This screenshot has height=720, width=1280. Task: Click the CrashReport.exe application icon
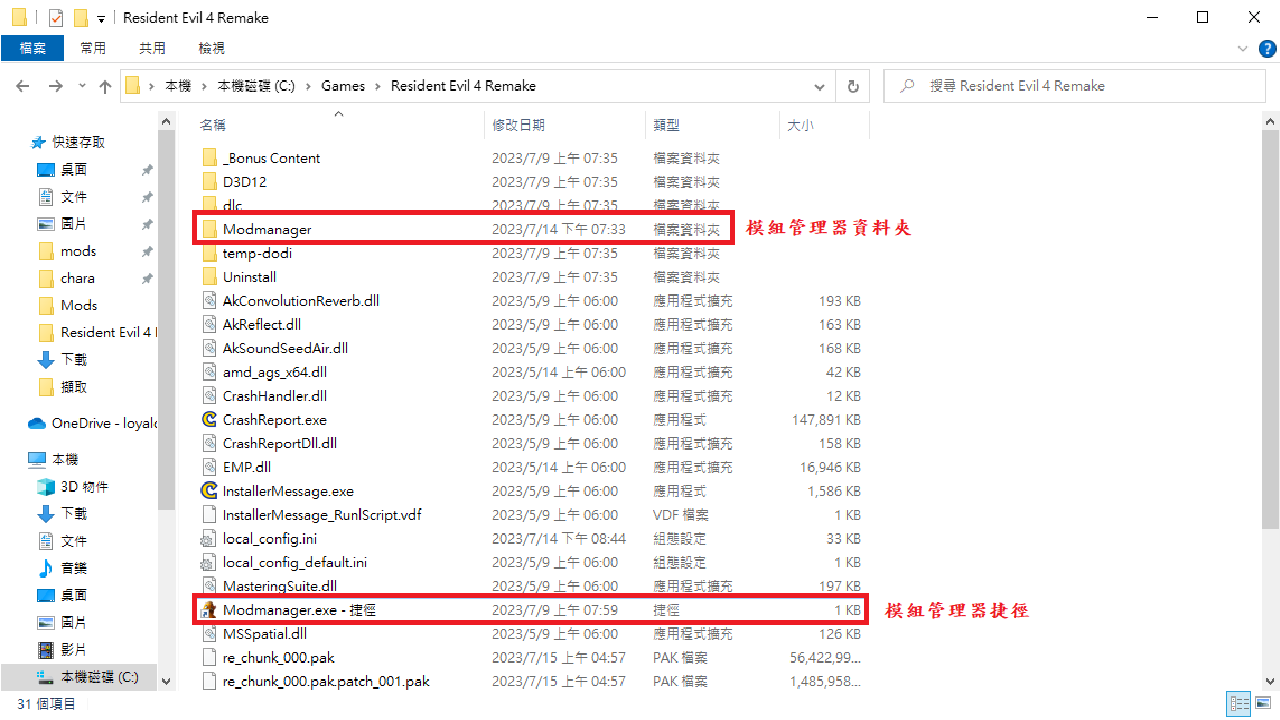pyautogui.click(x=209, y=420)
